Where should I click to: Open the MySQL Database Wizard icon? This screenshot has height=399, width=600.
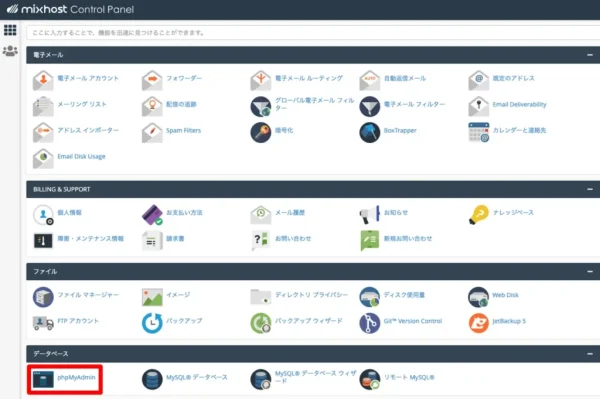261,379
